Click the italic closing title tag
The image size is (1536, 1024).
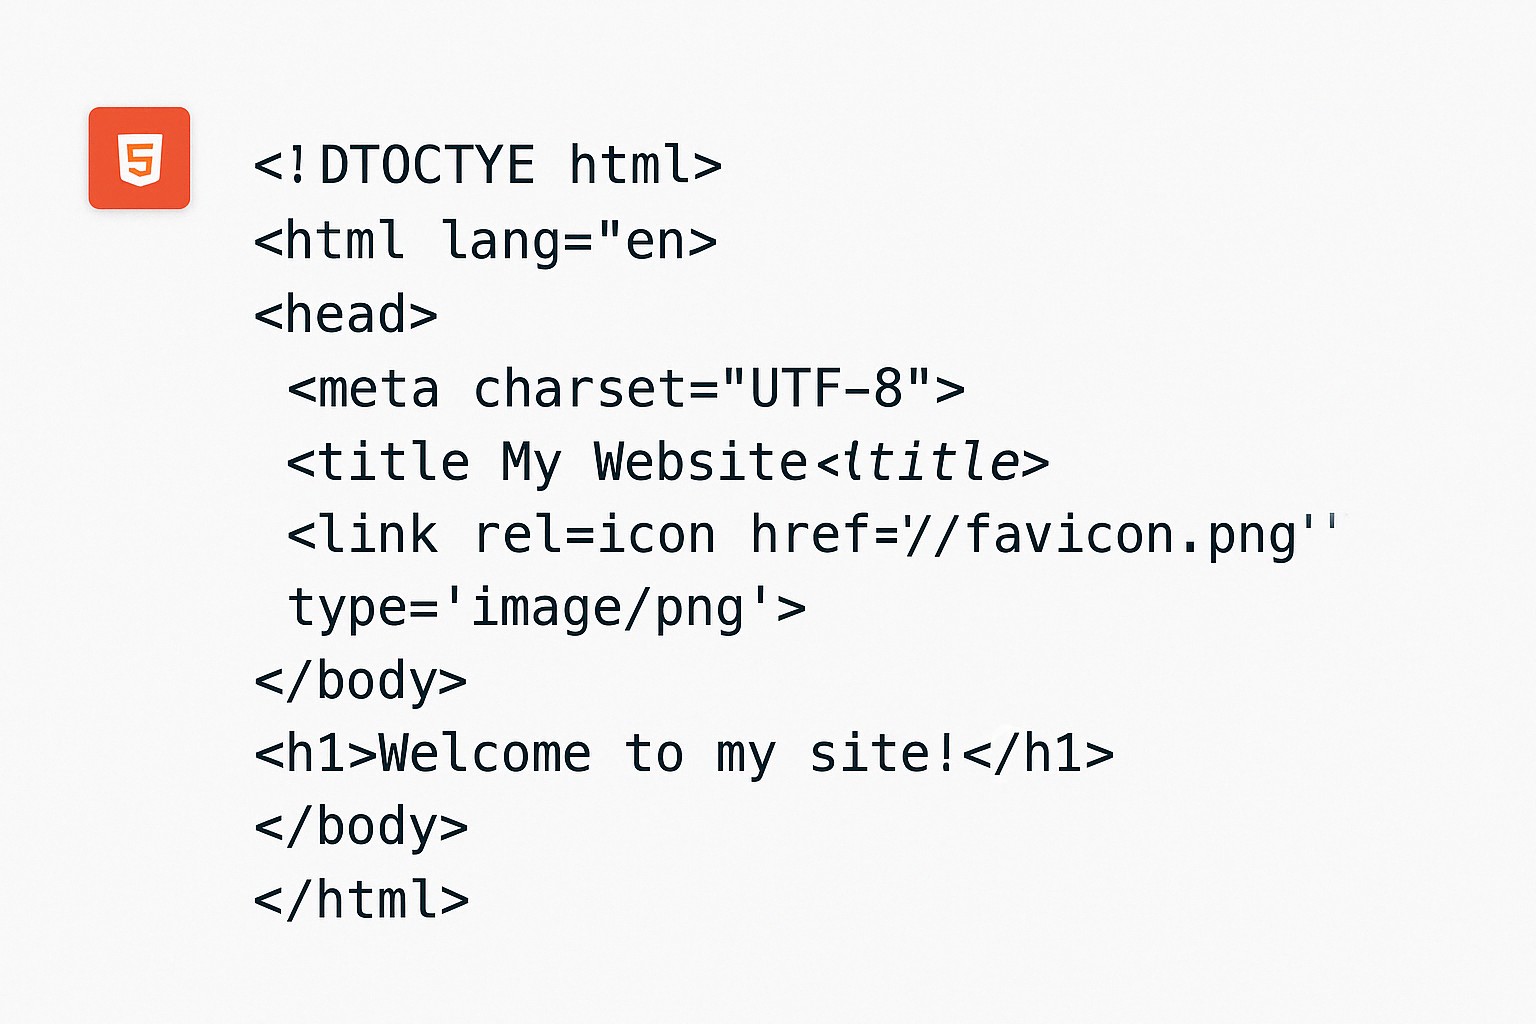[x=933, y=462]
